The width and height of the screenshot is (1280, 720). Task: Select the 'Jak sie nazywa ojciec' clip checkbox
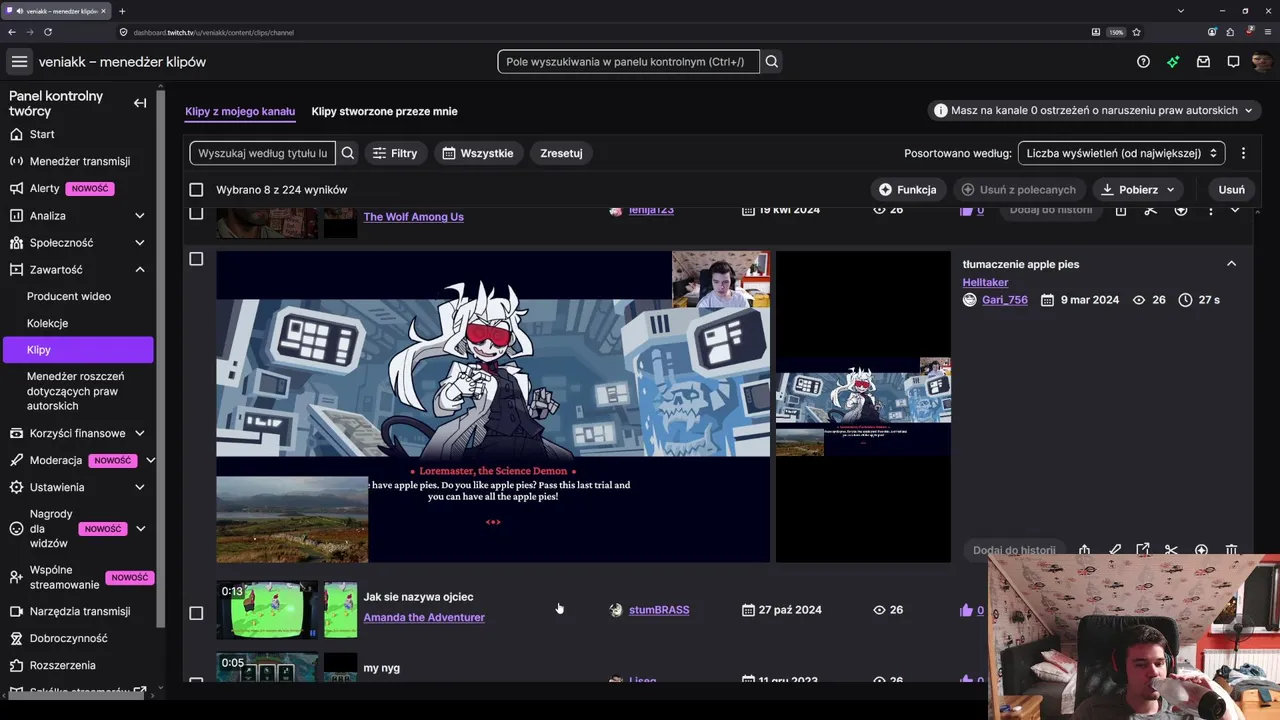coord(196,613)
